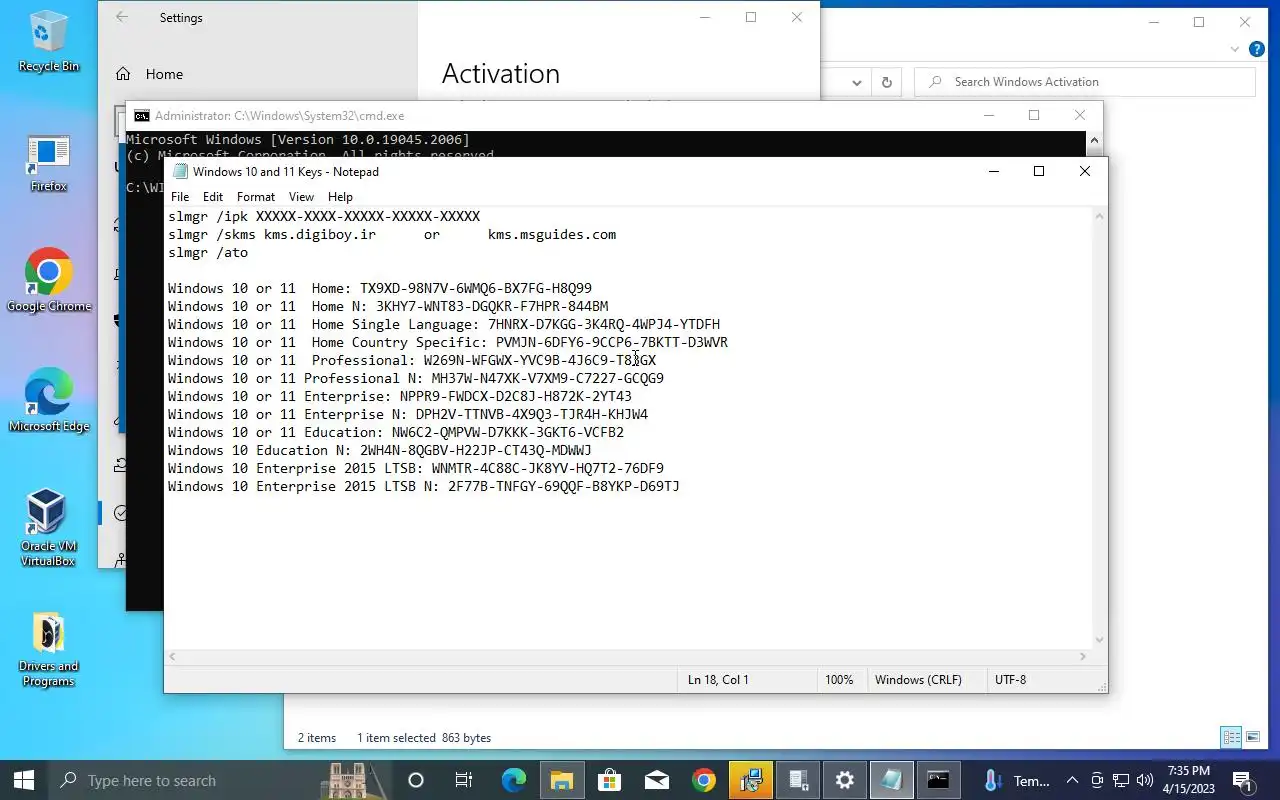Screen dimensions: 1280x800
Task: Click 'slmgr /ipk' line in Notepad
Action: 324,216
